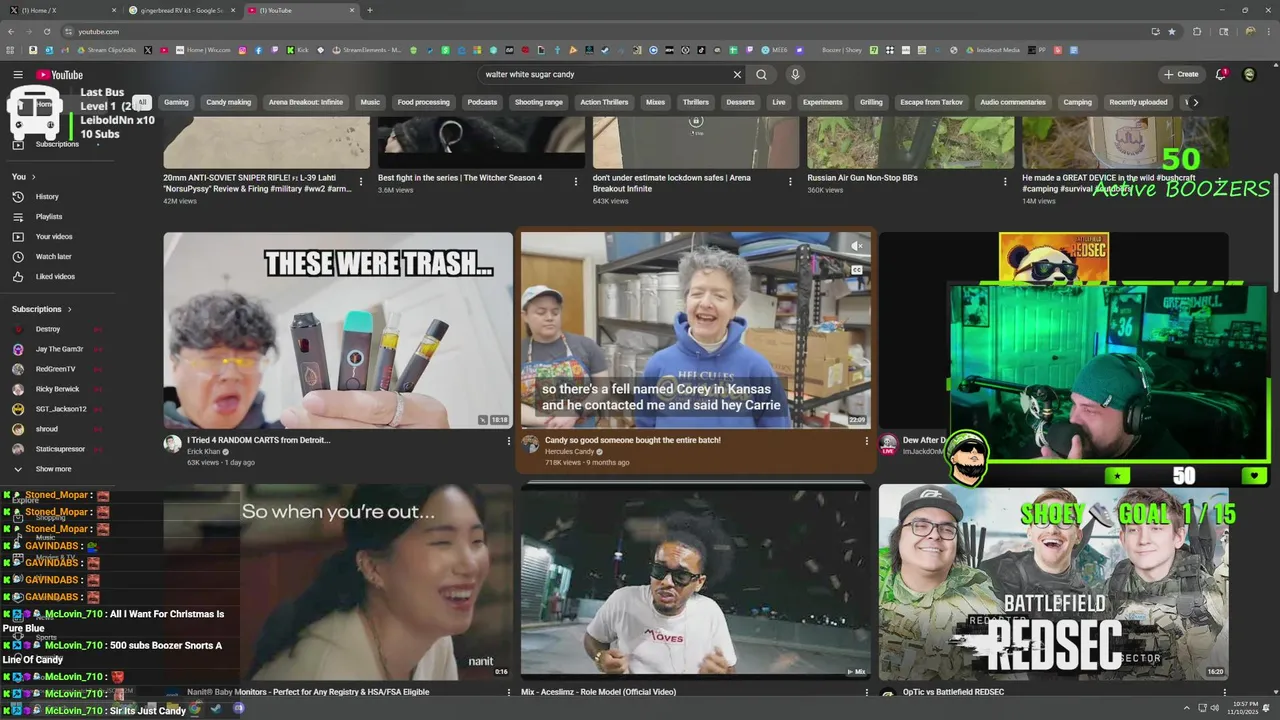Show hidden system tray icons

click(x=1187, y=708)
